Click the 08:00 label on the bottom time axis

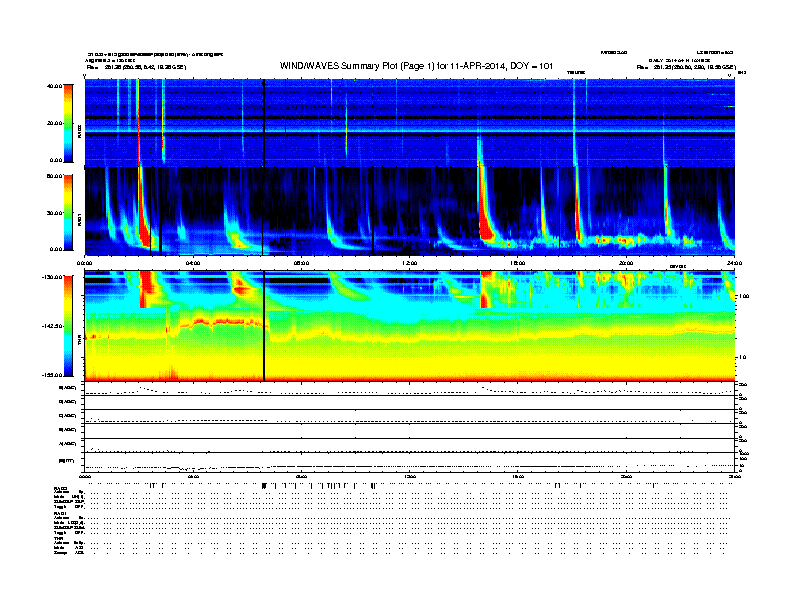click(x=301, y=476)
